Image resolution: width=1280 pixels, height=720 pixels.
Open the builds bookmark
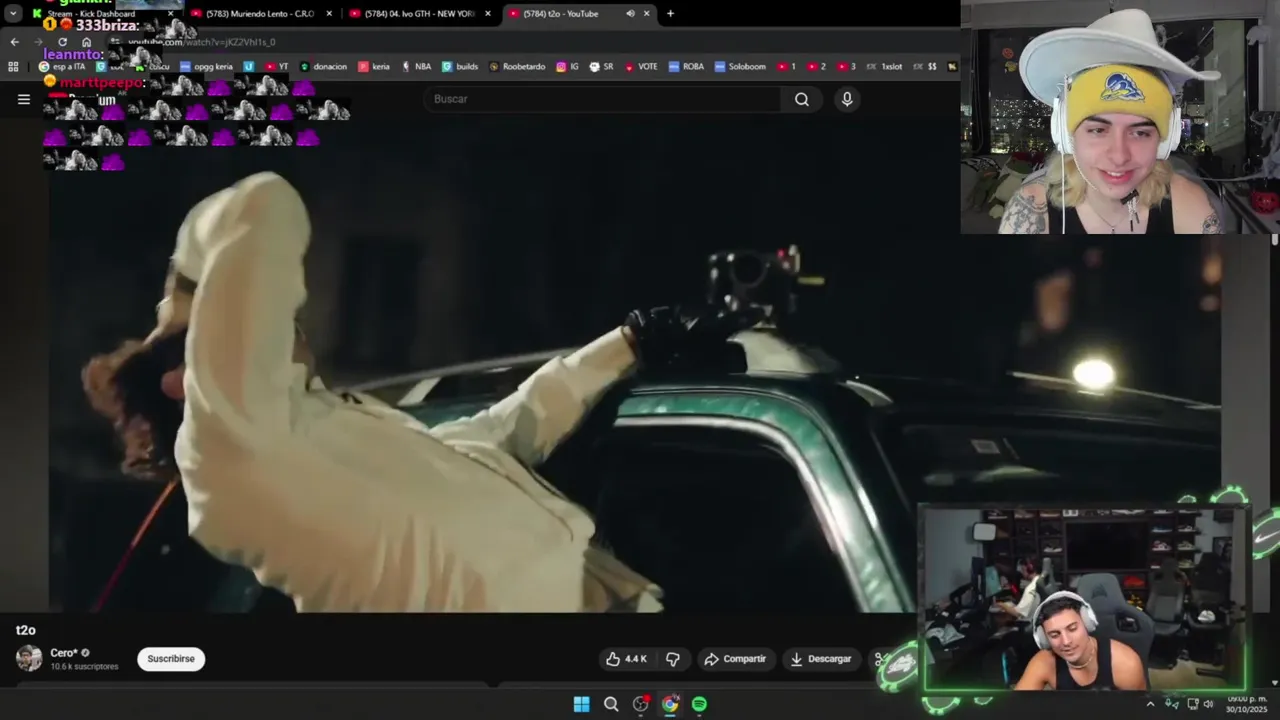tap(460, 67)
